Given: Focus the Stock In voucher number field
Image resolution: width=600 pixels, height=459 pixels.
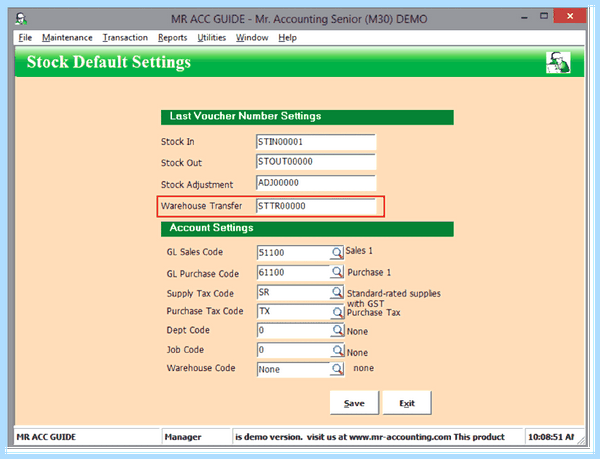Looking at the screenshot, I should pyautogui.click(x=316, y=142).
